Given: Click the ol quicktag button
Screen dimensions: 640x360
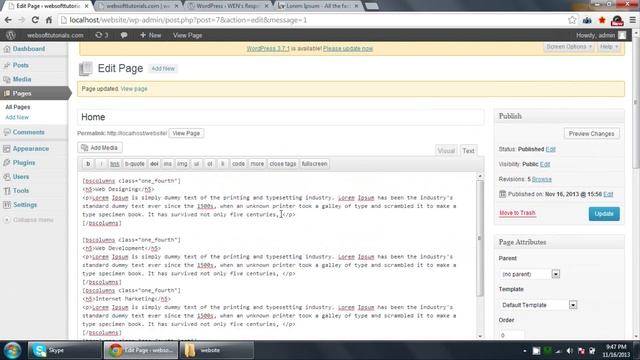Looking at the screenshot, I should [x=209, y=164].
